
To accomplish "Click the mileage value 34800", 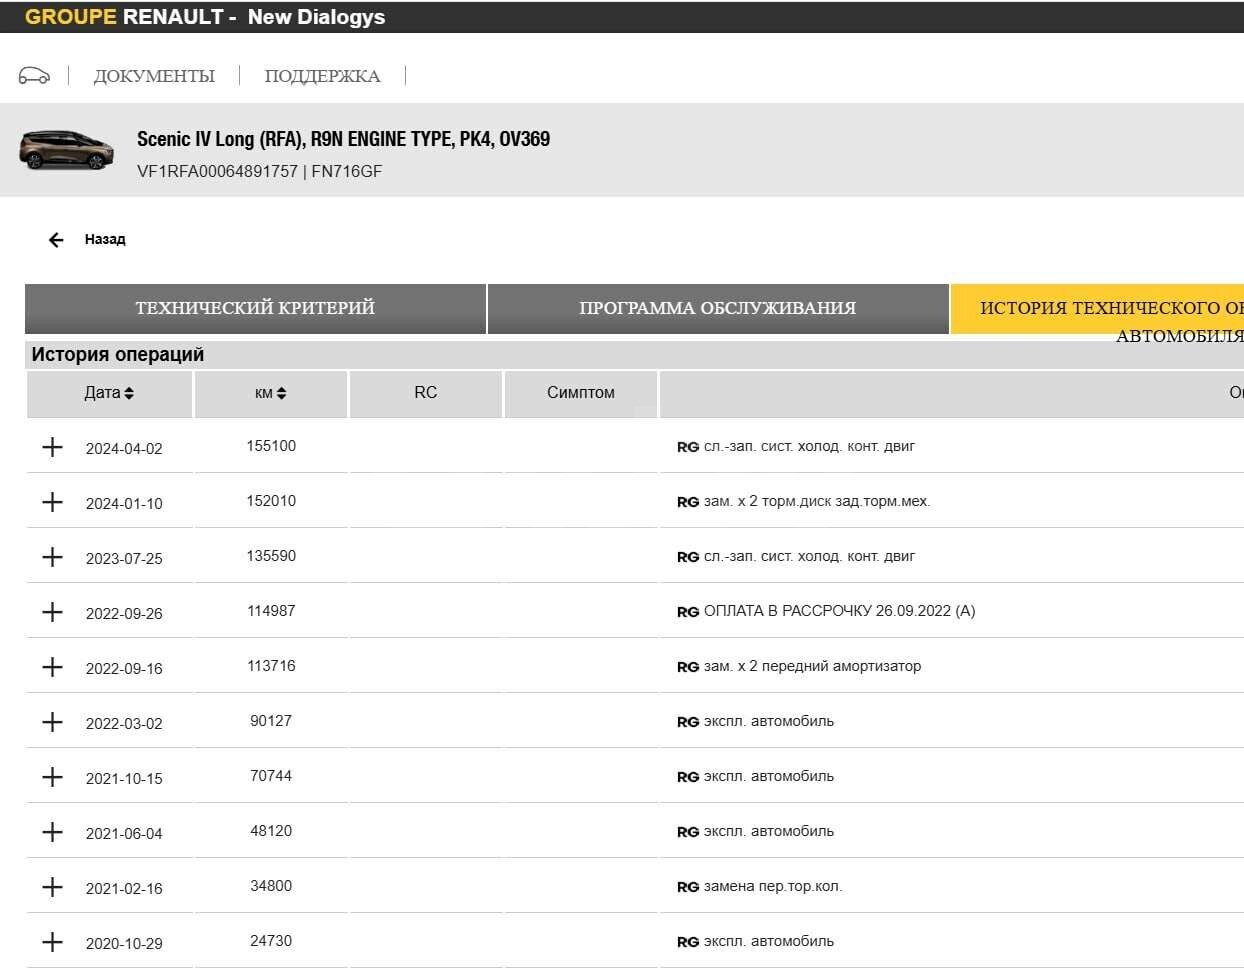I will click(x=271, y=886).
